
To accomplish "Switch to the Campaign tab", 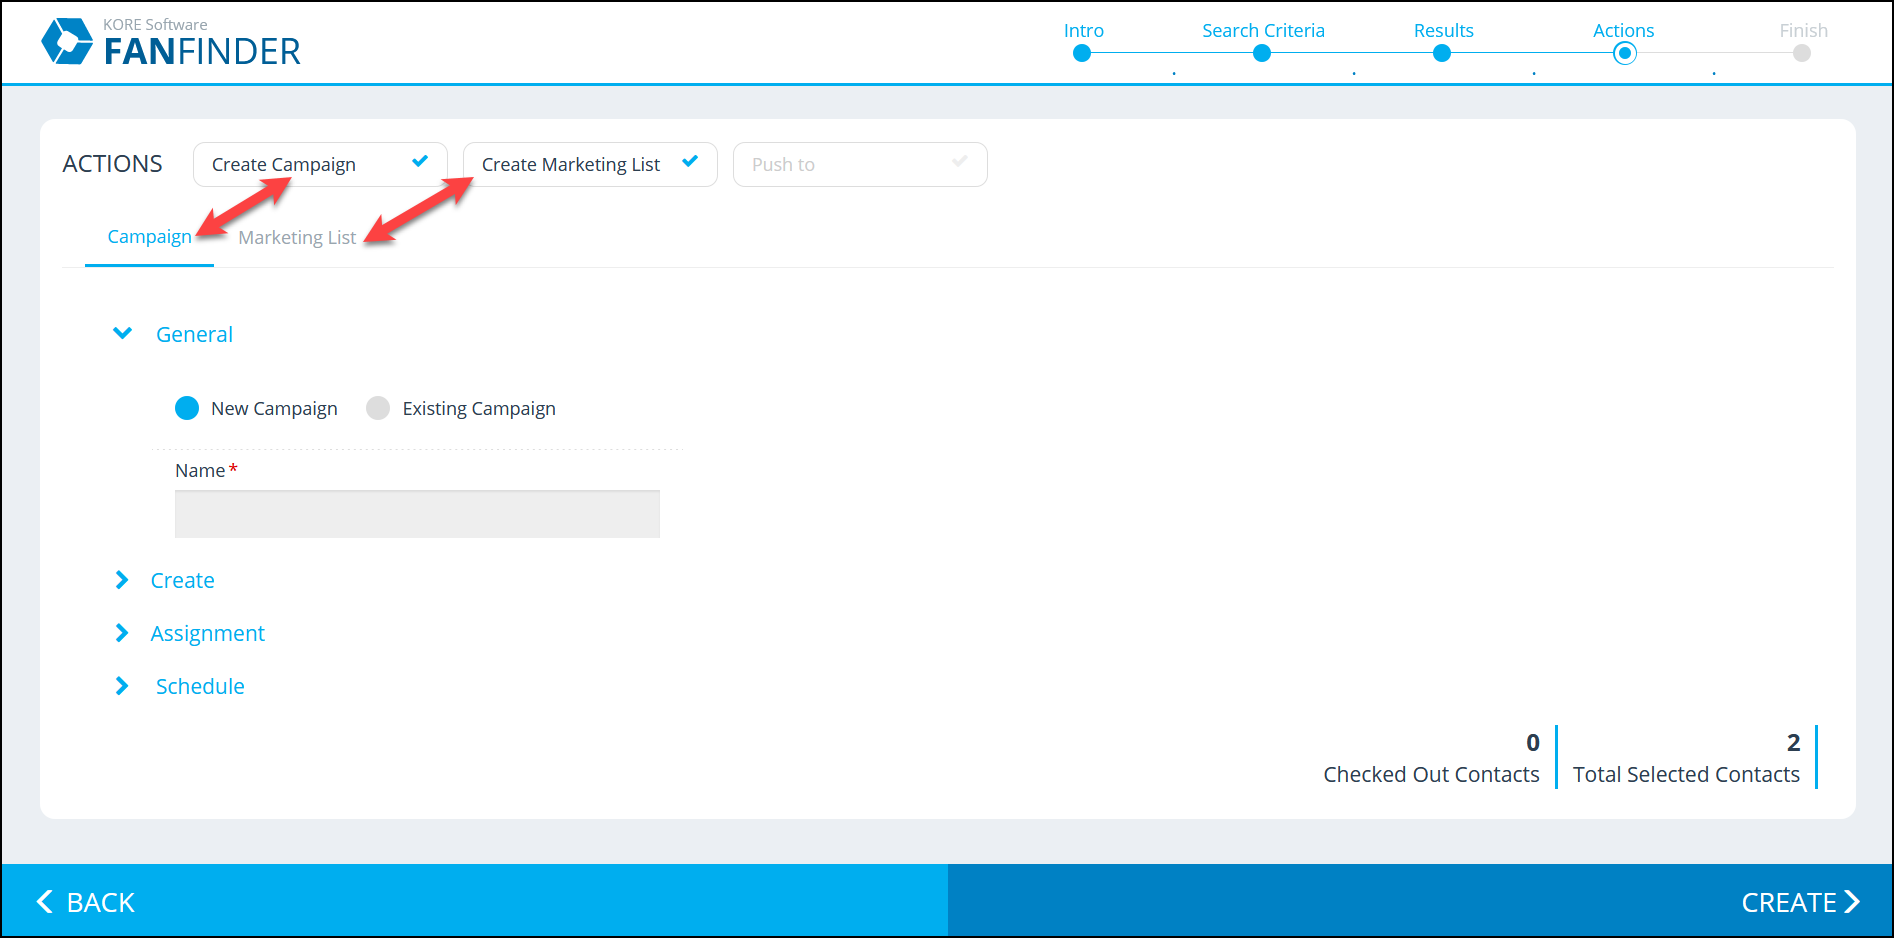I will [149, 237].
